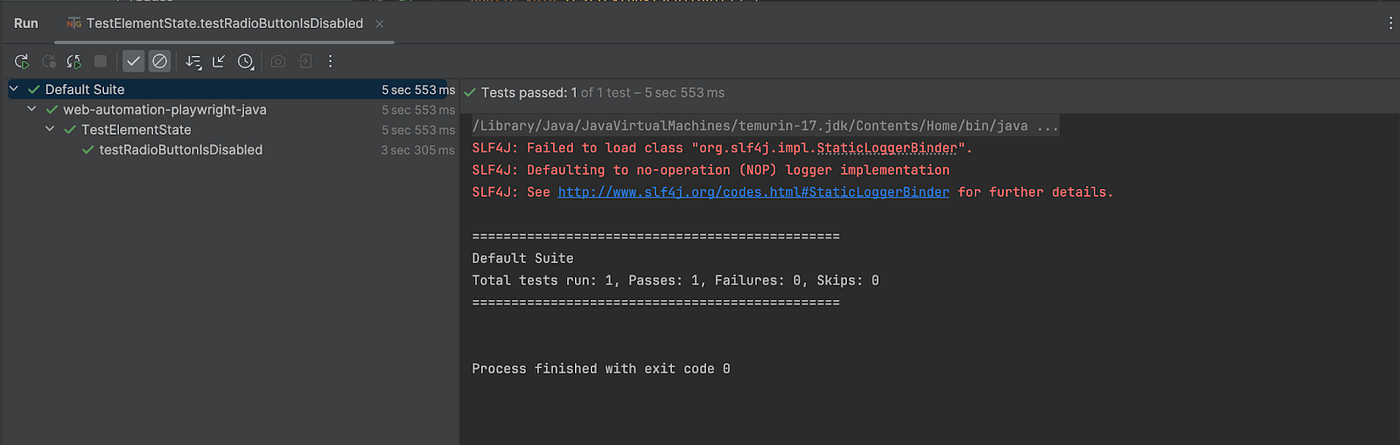
Task: Click the Rerun Failed Tests icon
Action: point(47,62)
